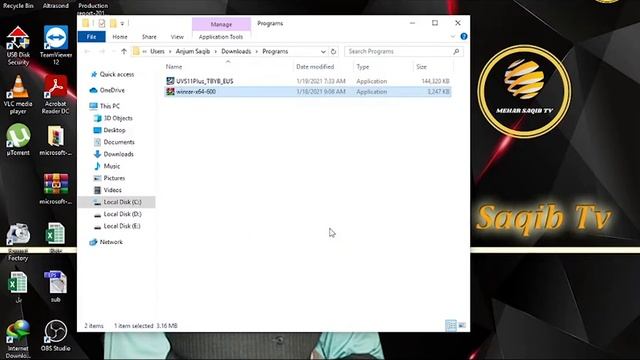This screenshot has width=640, height=360.
Task: Open the Format Factory desktop icon
Action: 18,242
